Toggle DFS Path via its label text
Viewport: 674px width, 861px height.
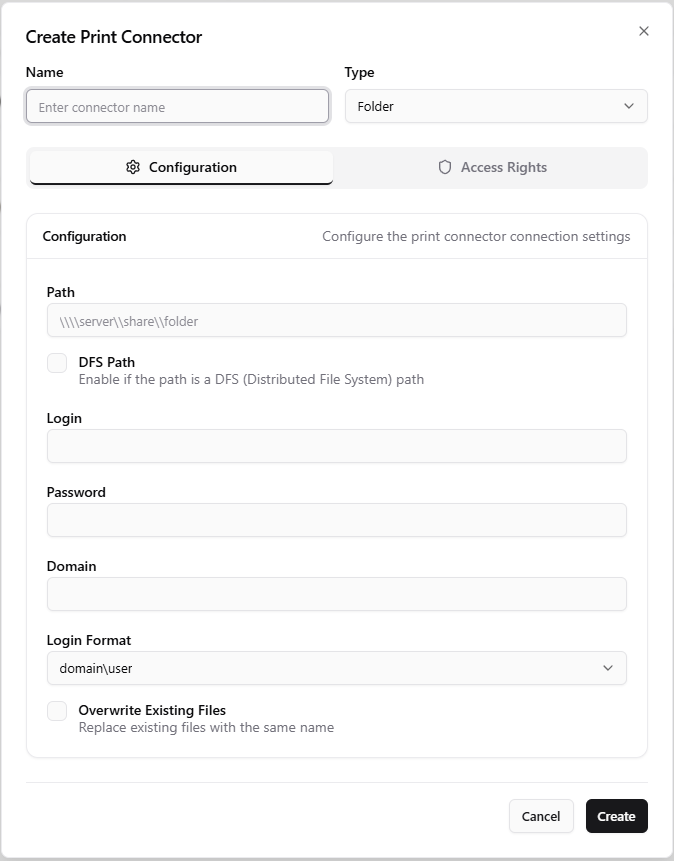(107, 362)
